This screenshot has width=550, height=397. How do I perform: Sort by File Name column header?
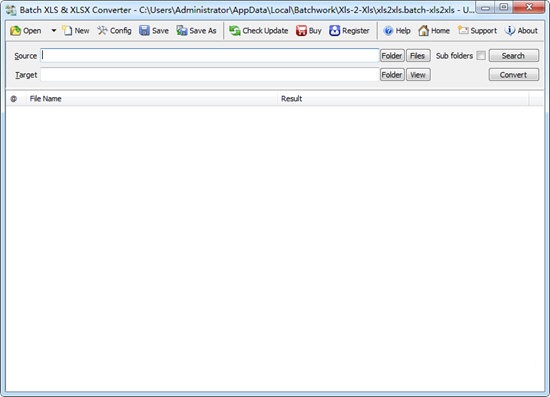point(152,99)
